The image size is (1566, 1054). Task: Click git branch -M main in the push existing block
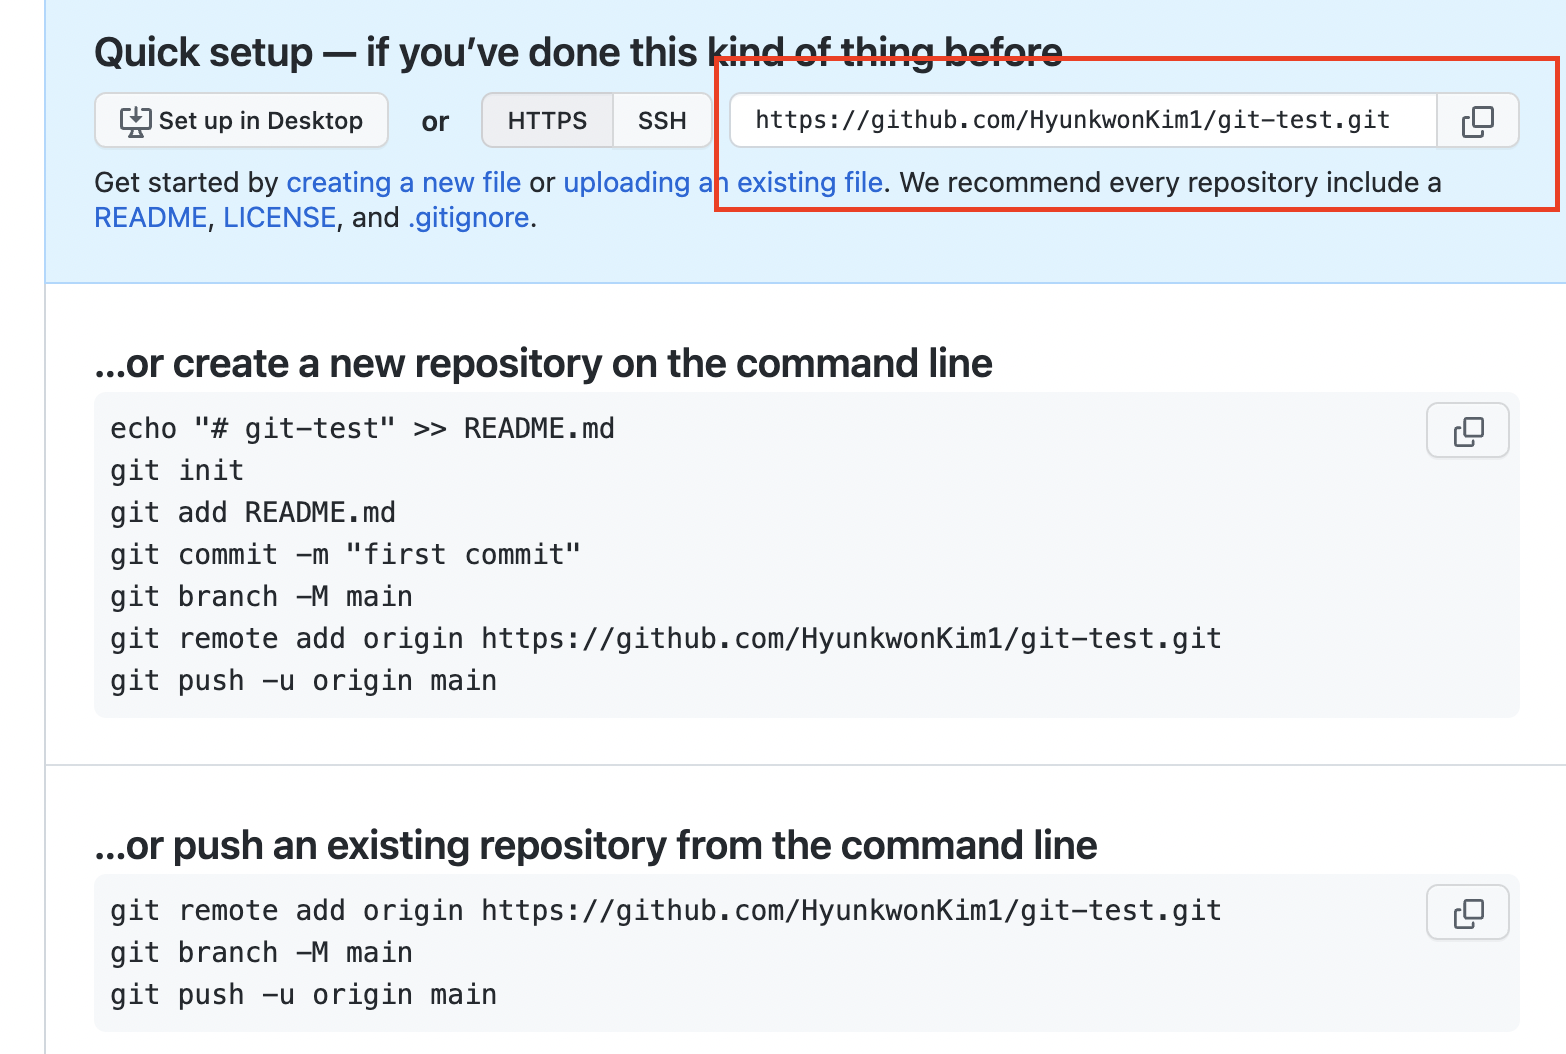click(x=261, y=952)
